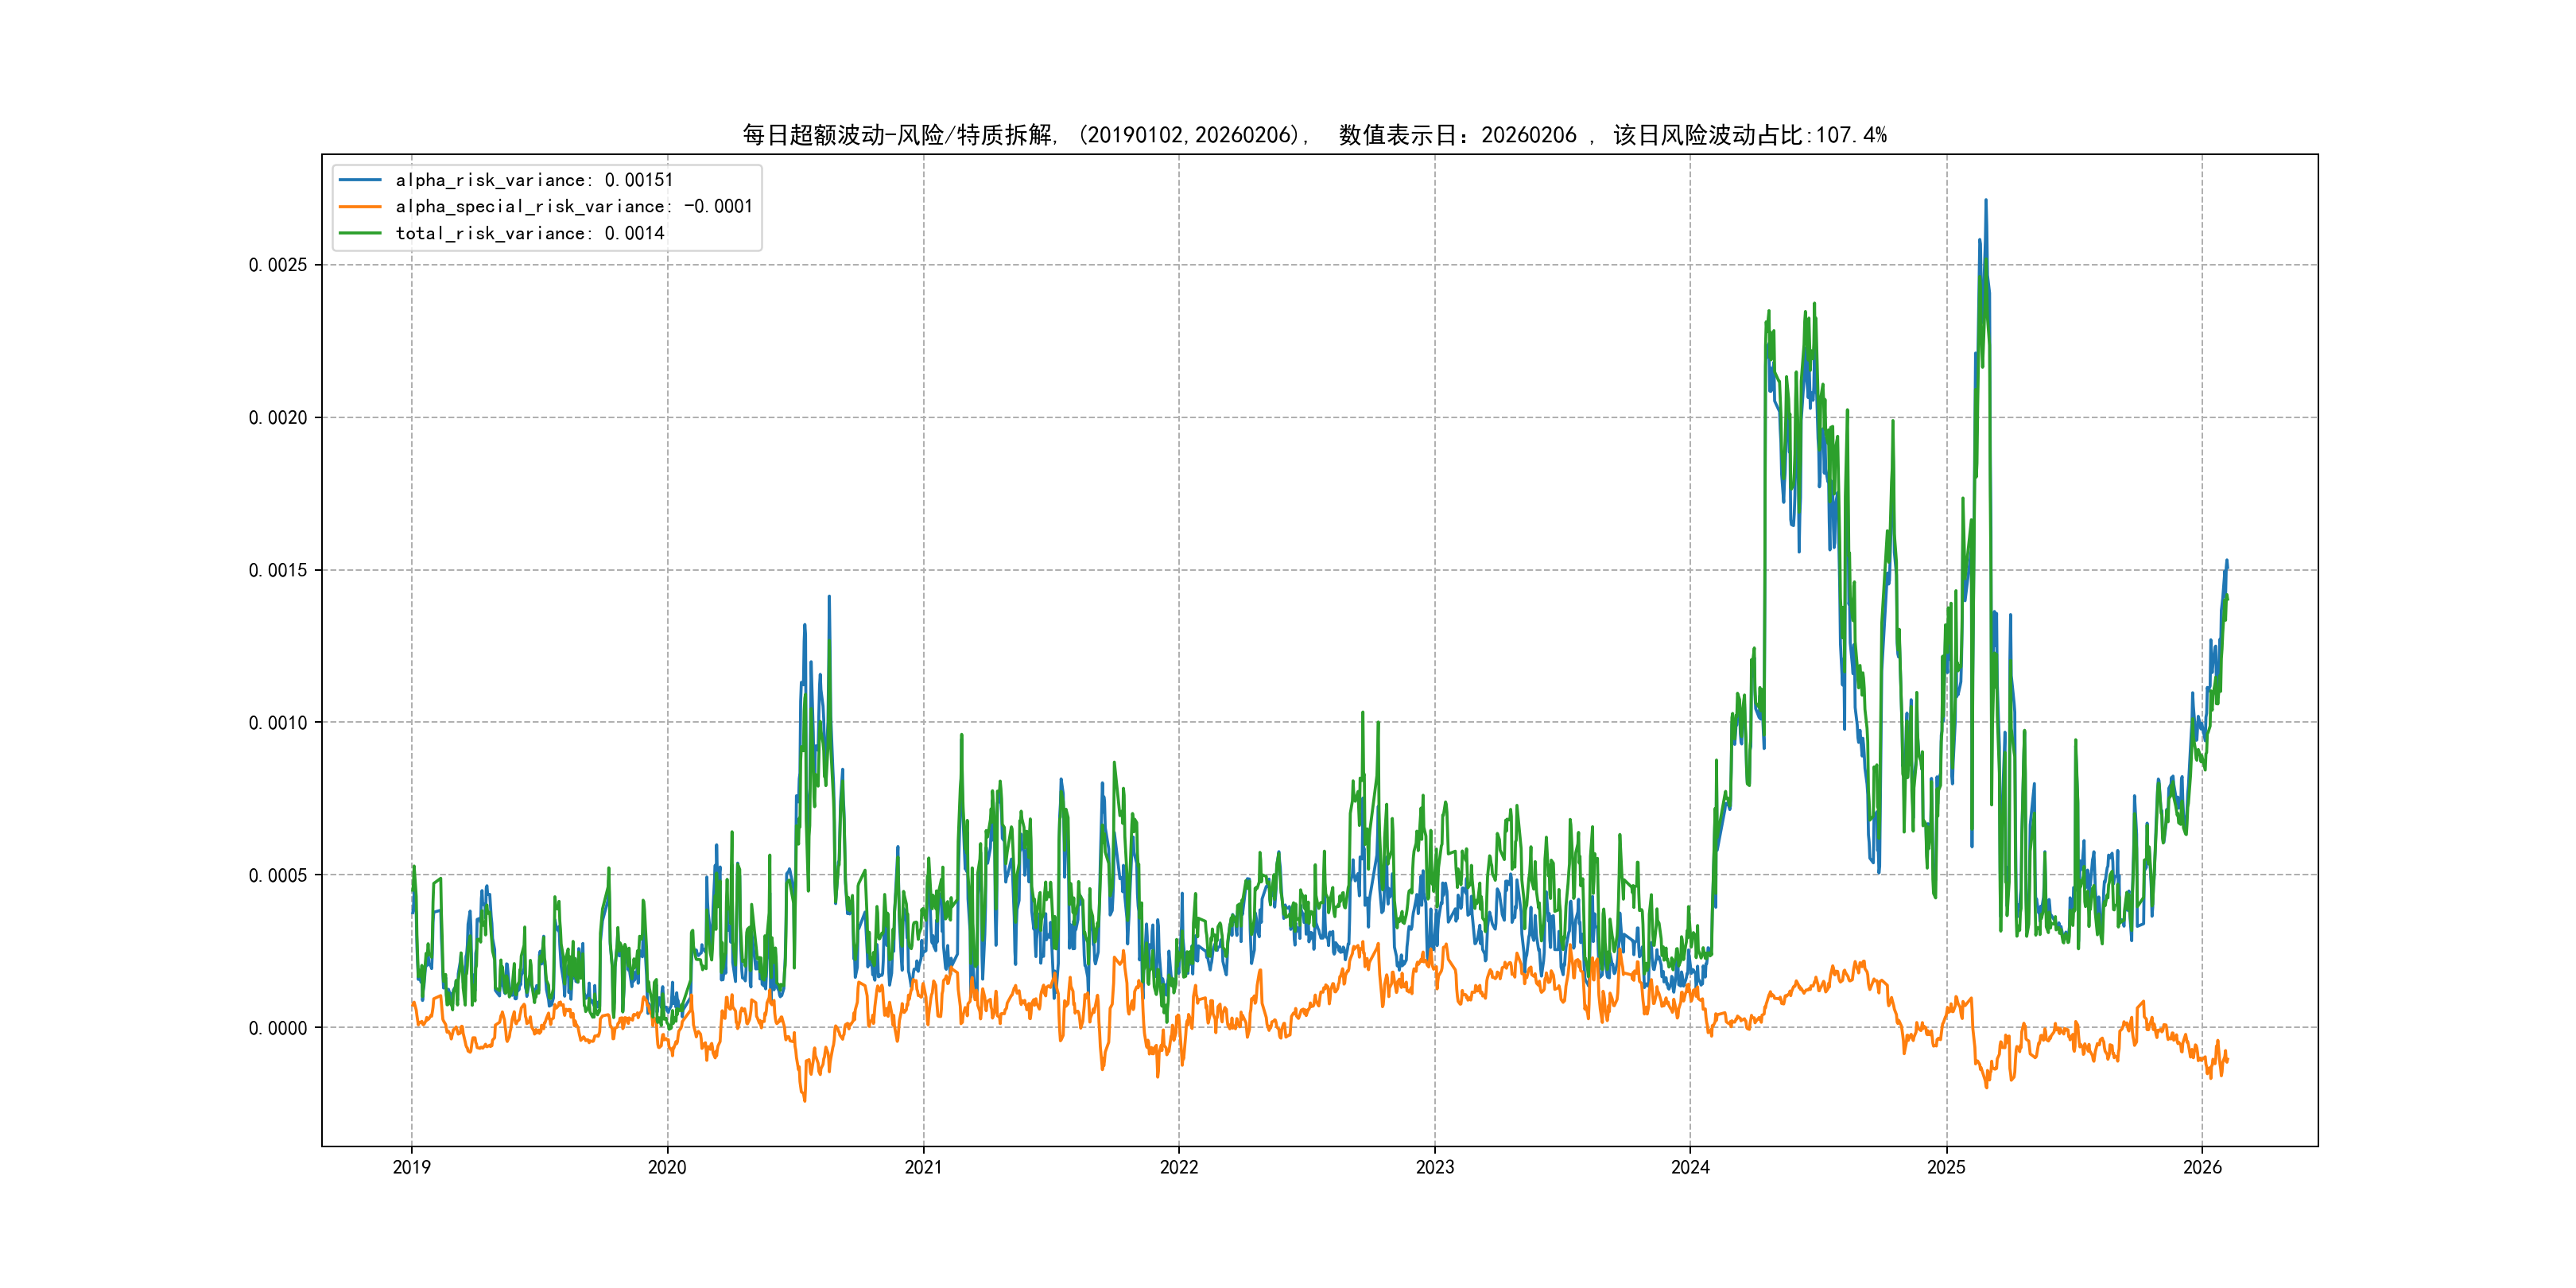
Task: Select the alpha_special_risk_variance: -0.0001 legend label
Action: 573,206
